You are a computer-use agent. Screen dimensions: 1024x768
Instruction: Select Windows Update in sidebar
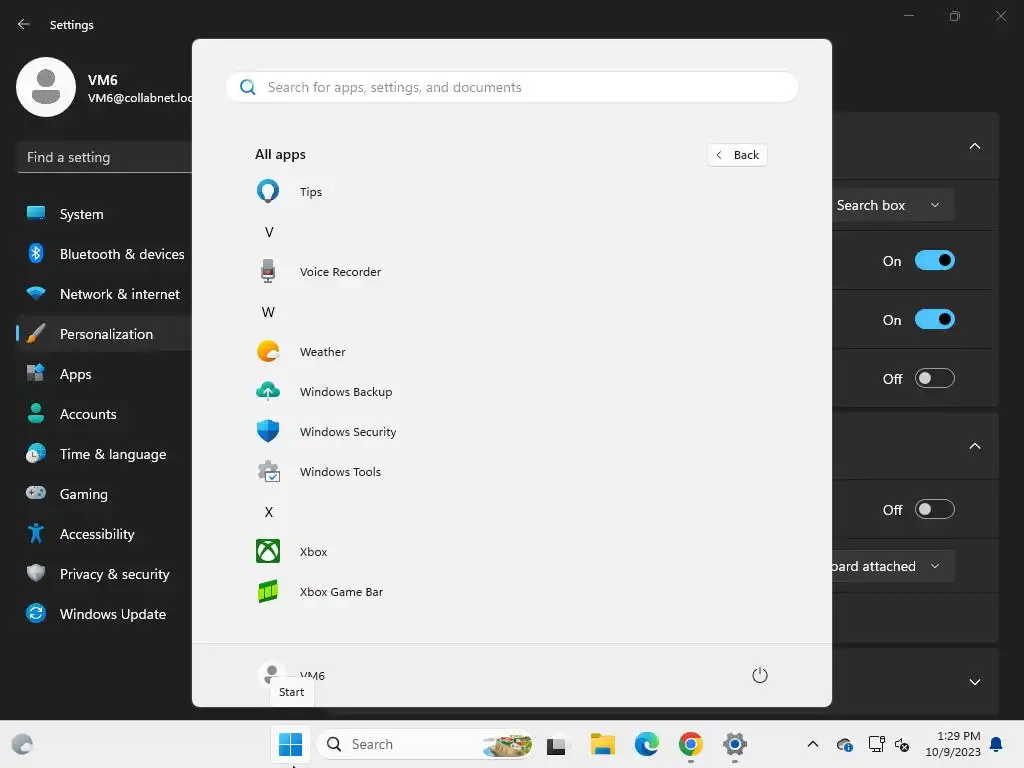104,614
